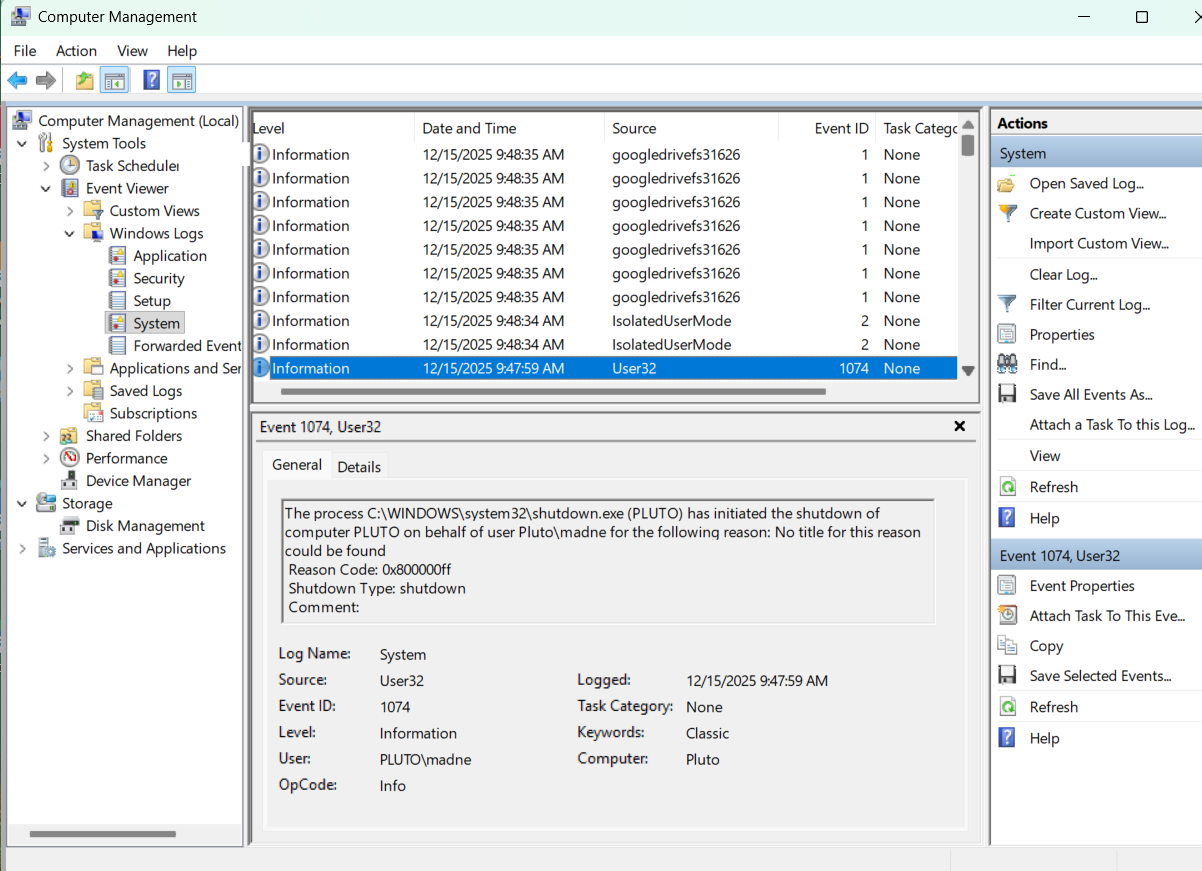Click the Shared Folders icon

70,435
